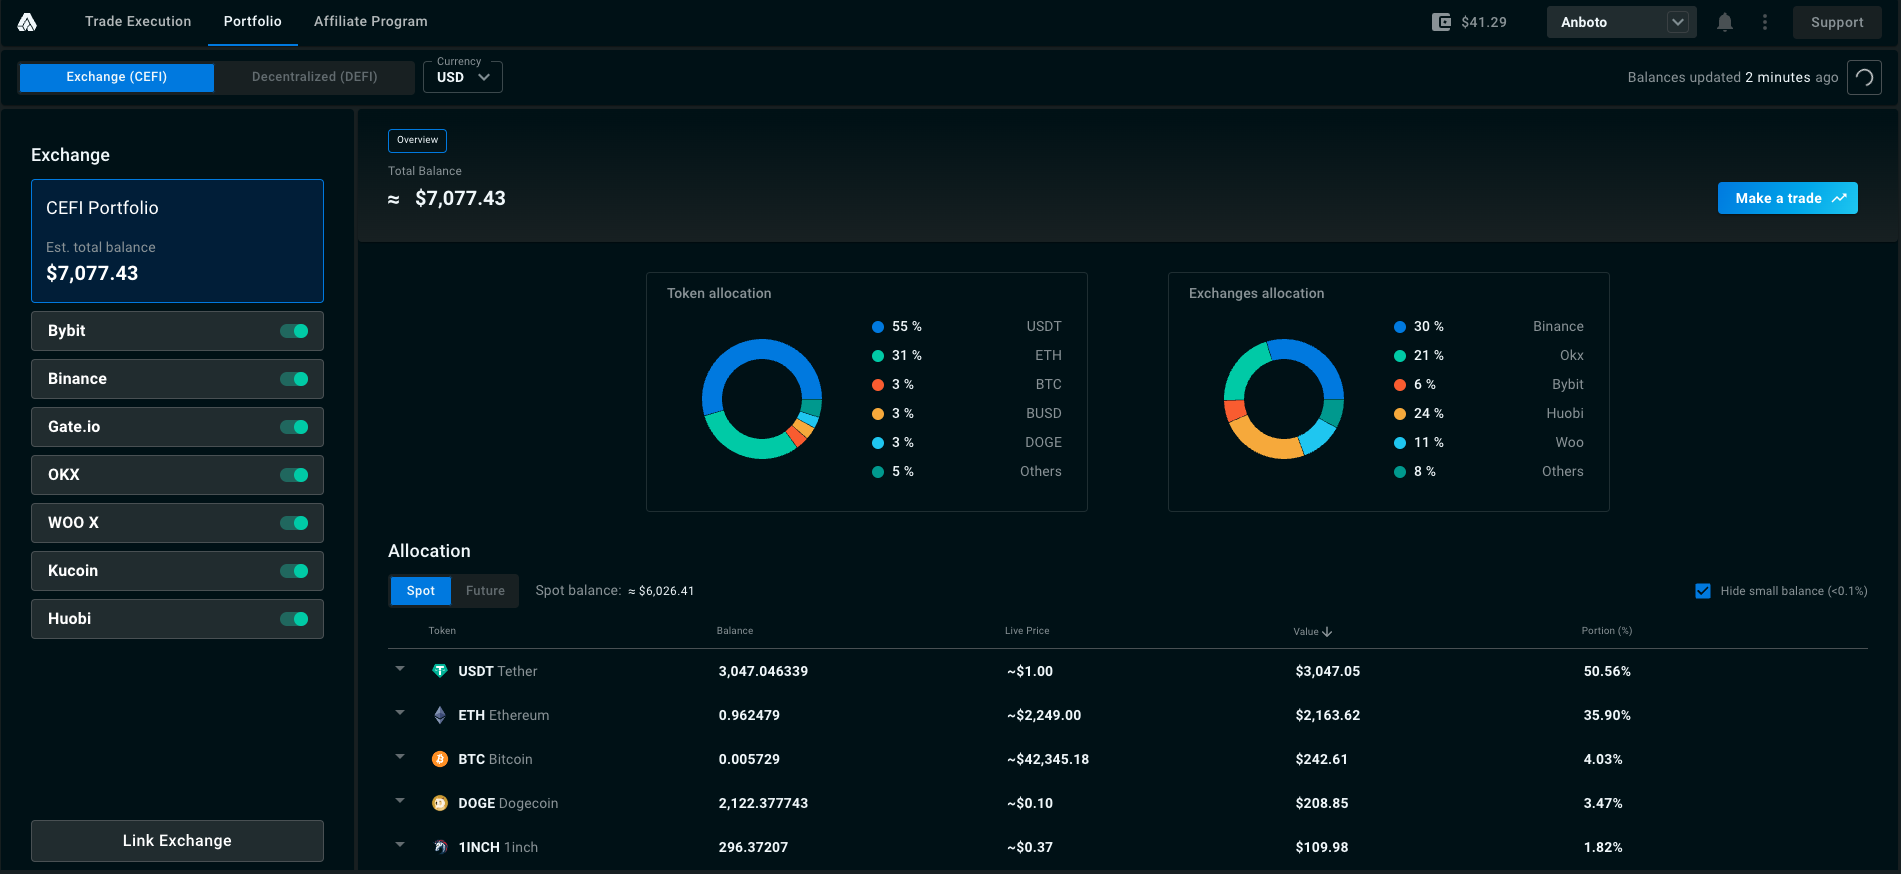Sort by Value column arrow
Viewport: 1901px width, 874px height.
pyautogui.click(x=1327, y=631)
